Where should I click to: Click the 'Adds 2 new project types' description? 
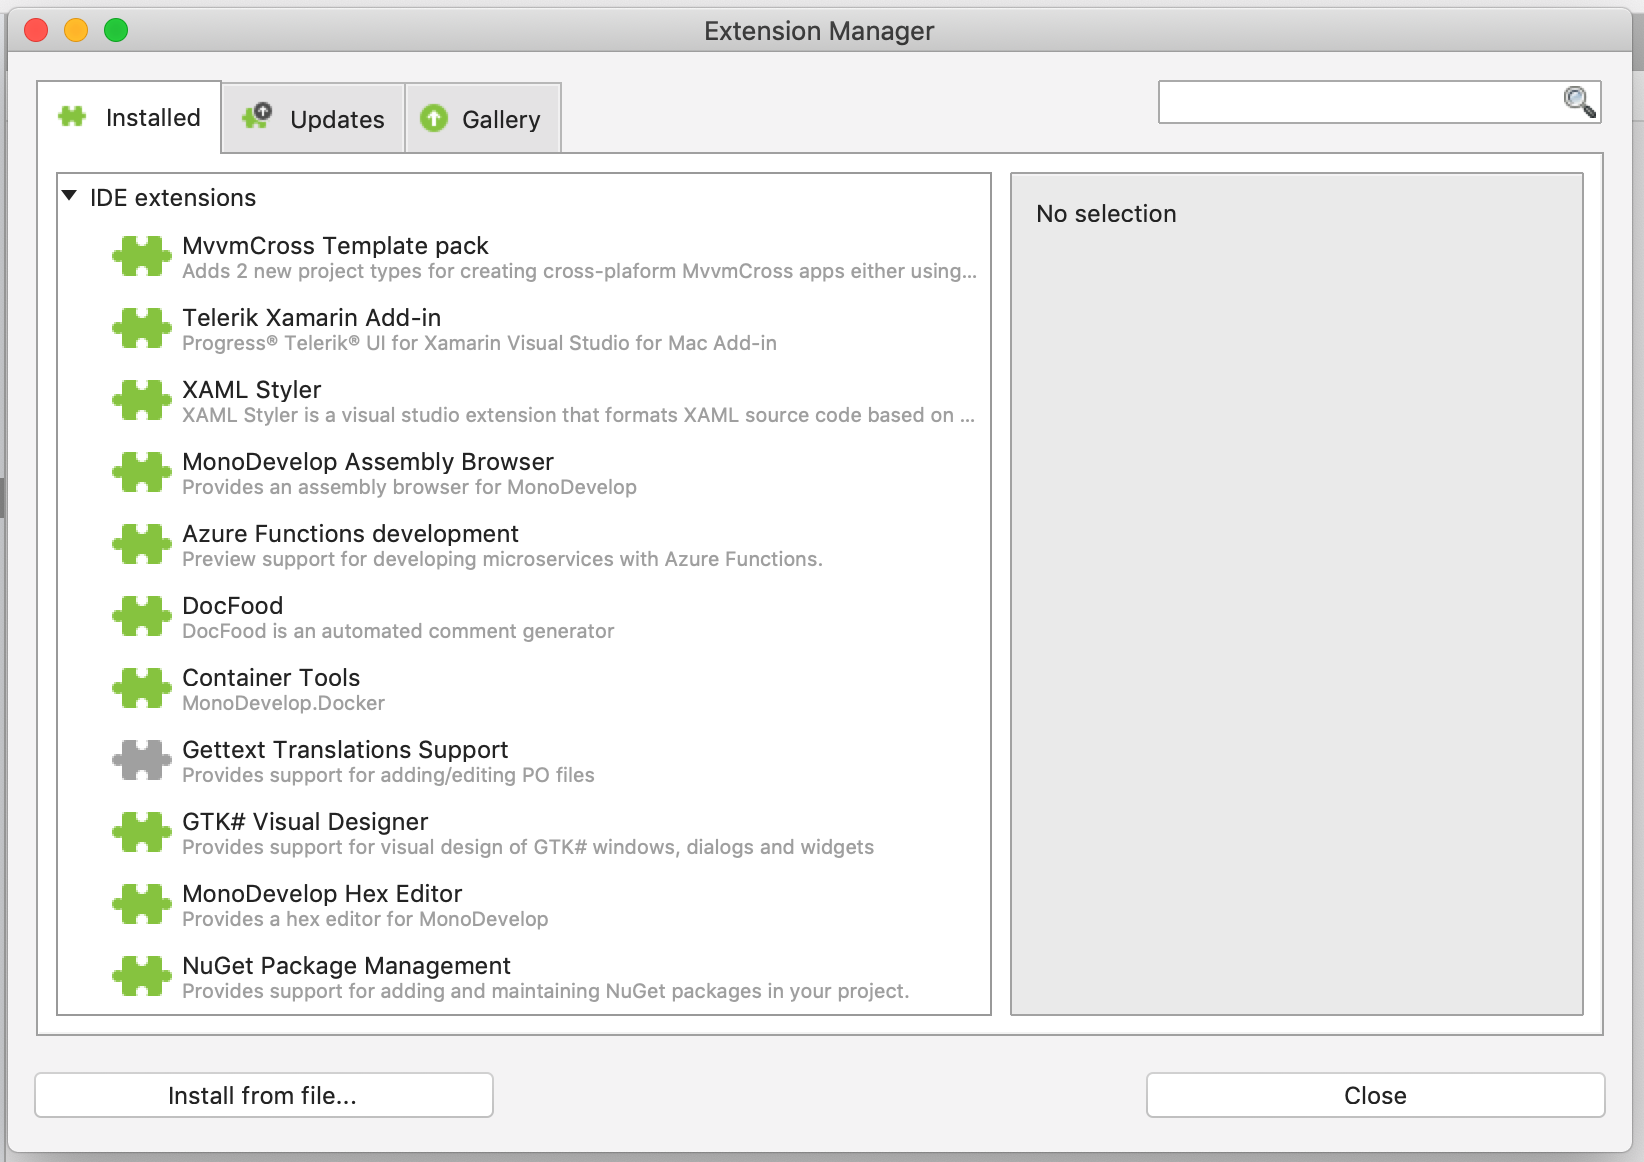coord(579,271)
